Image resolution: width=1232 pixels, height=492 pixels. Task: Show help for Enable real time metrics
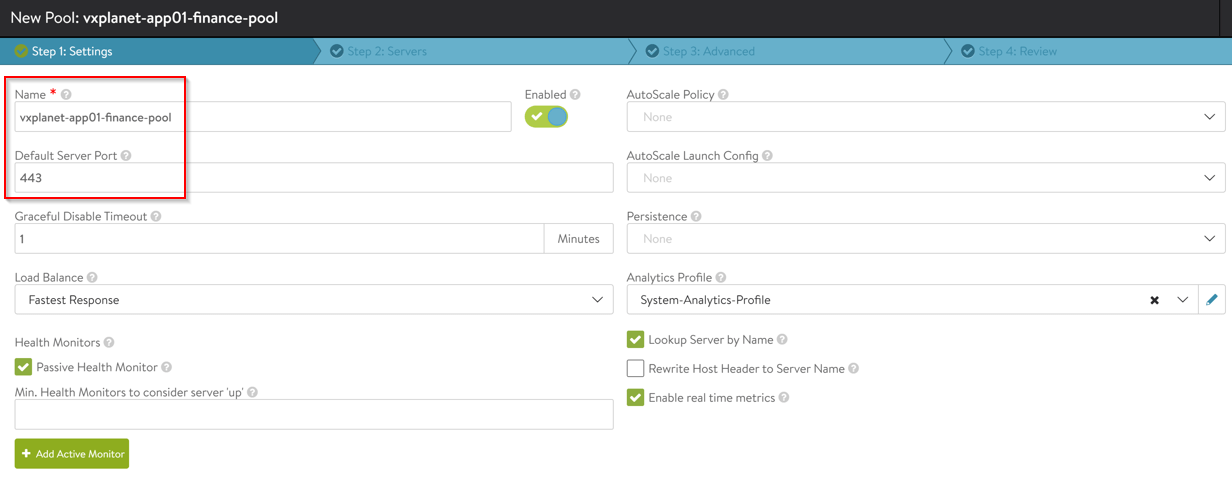[x=784, y=398]
